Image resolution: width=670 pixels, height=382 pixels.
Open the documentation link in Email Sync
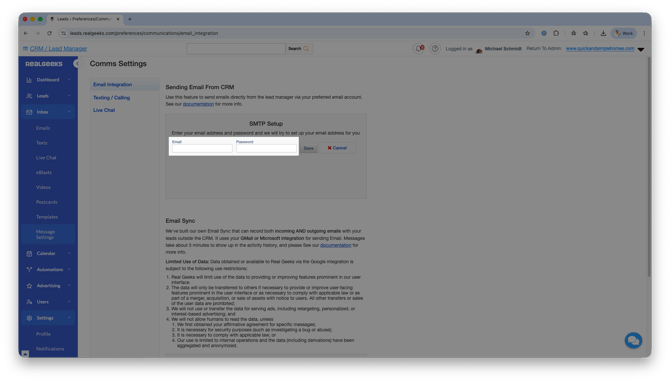pos(336,245)
